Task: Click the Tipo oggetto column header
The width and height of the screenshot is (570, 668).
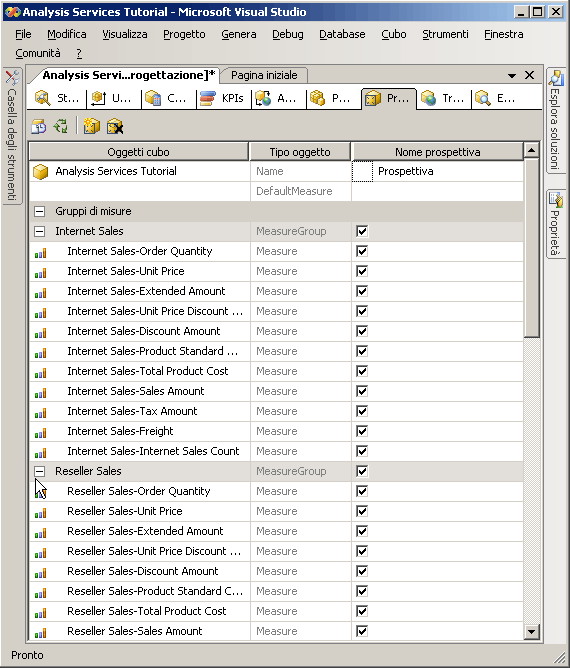Action: pos(300,152)
